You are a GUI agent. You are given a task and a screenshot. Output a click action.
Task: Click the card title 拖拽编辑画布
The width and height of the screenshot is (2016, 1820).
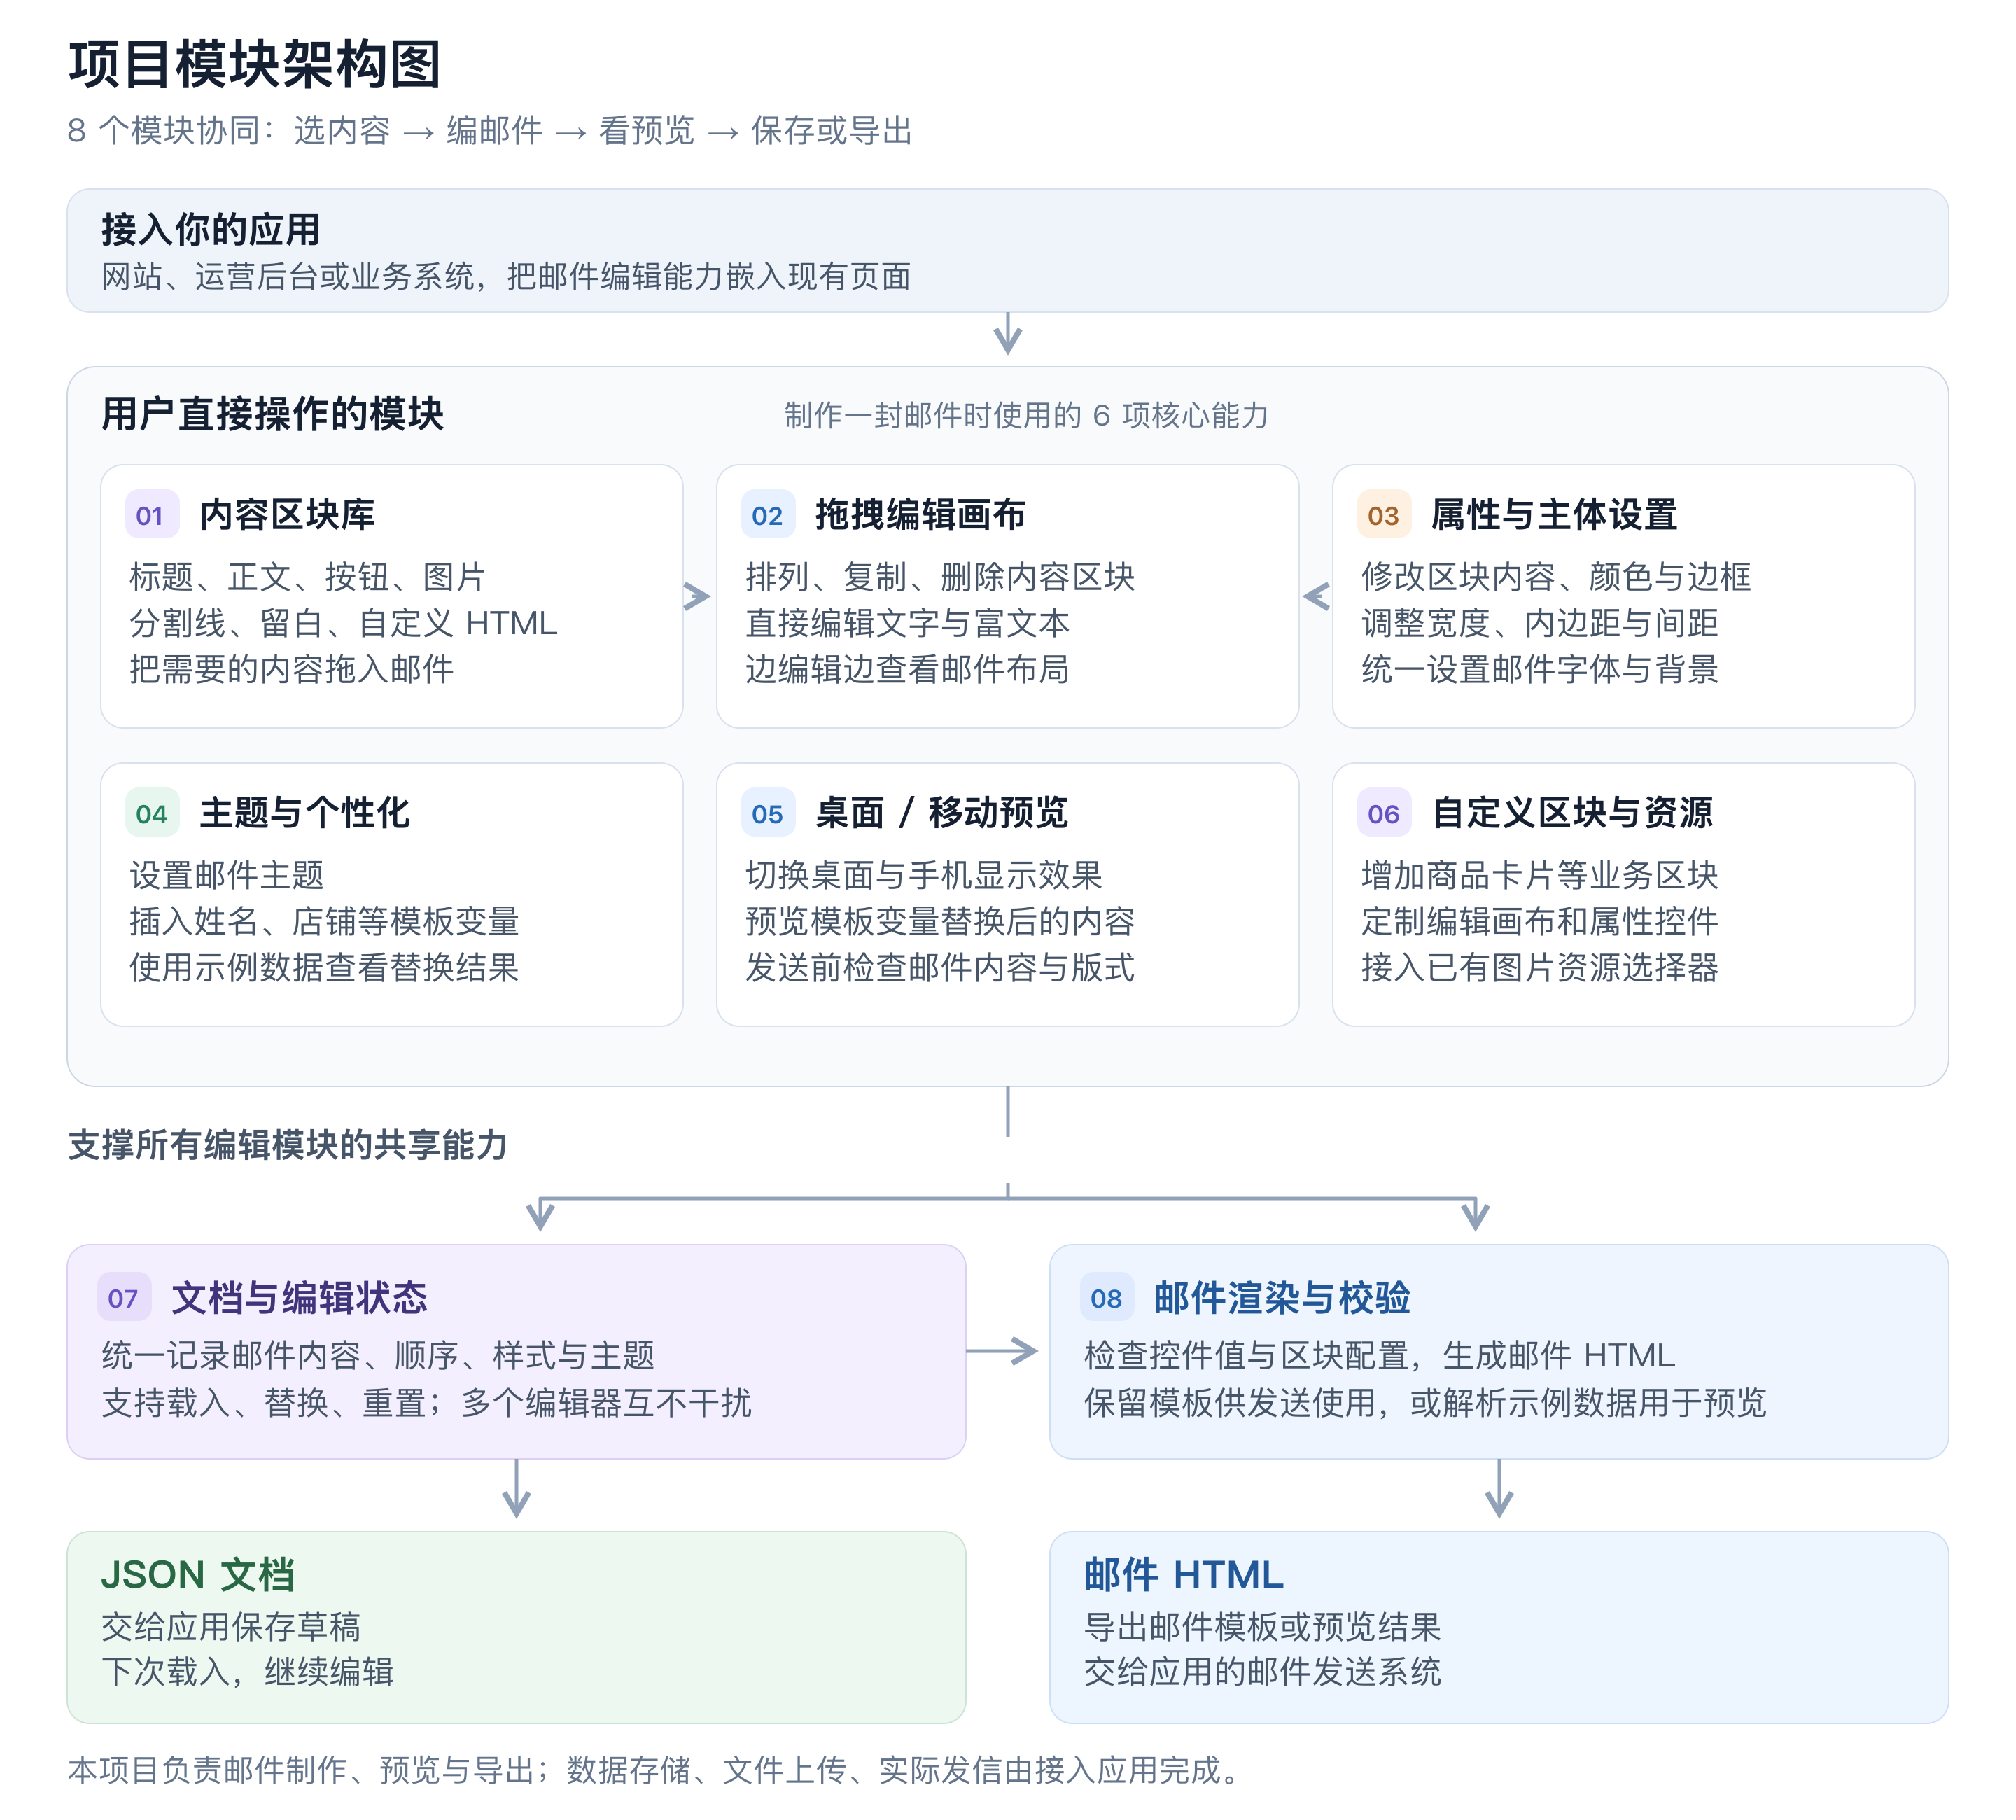coord(921,515)
